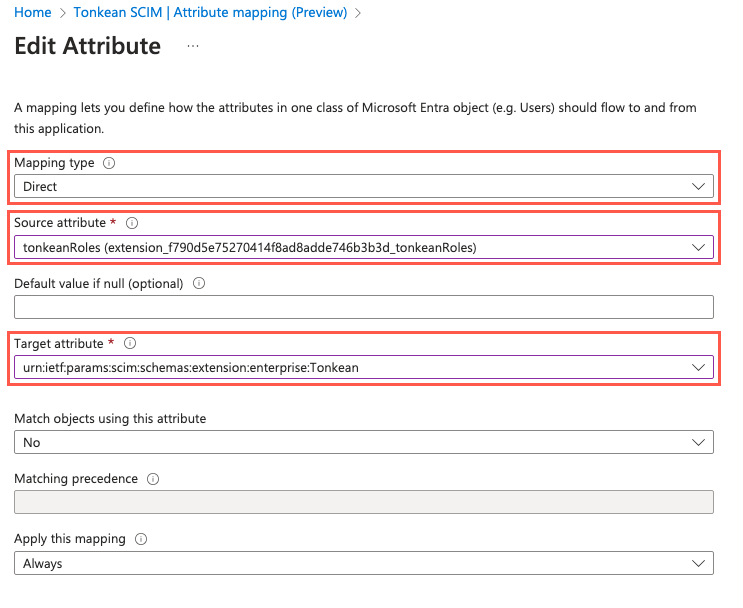Click info icon next to Mapping type
This screenshot has width=743, height=608.
click(x=109, y=163)
